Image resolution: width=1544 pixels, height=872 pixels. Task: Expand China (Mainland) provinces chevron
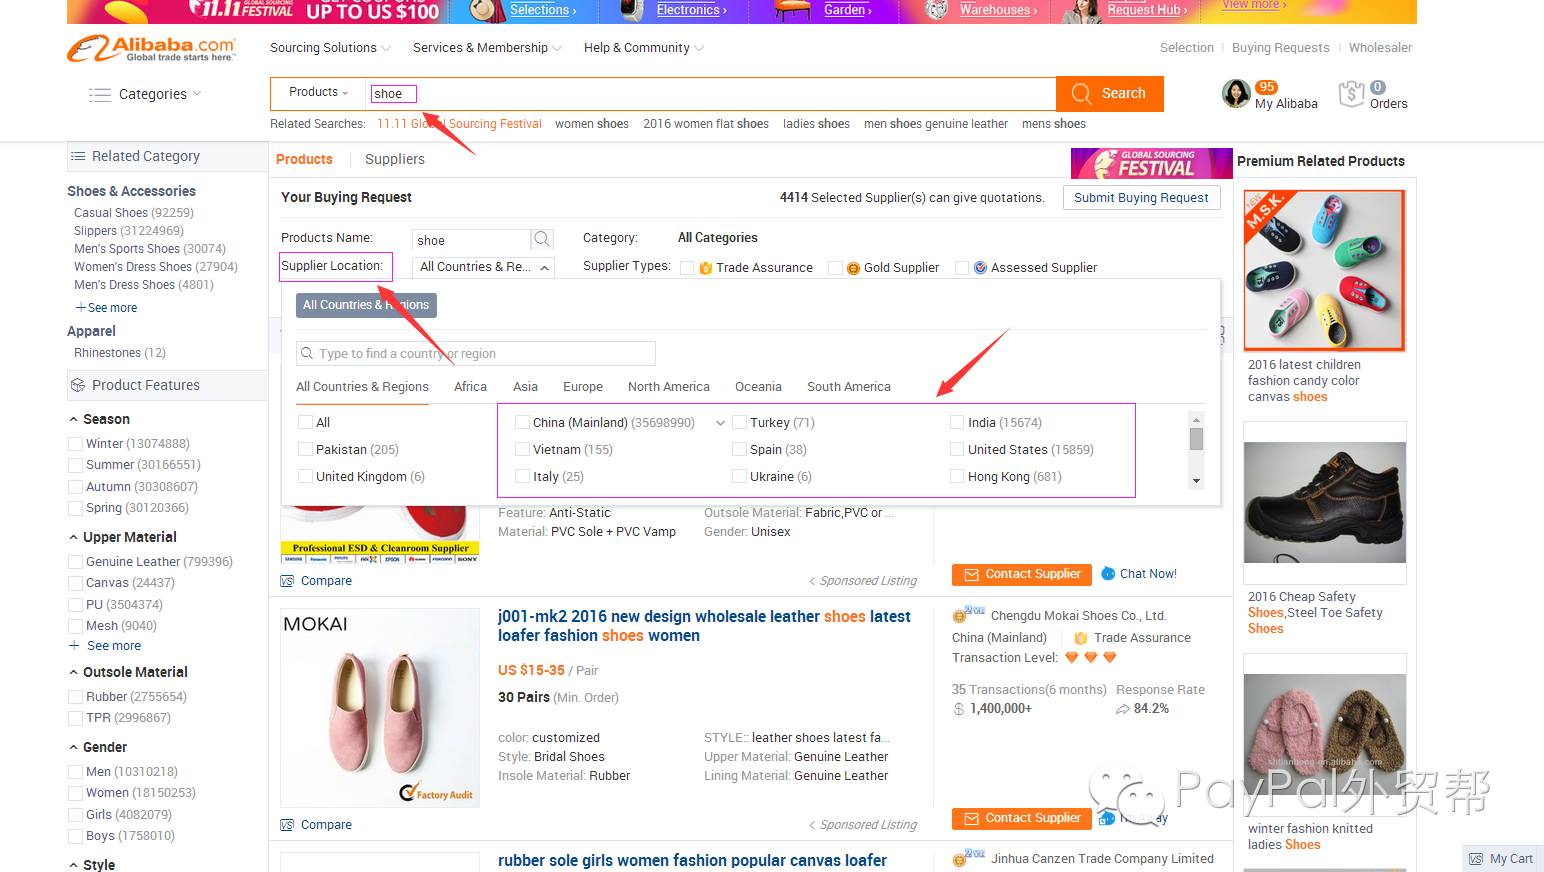(x=720, y=423)
